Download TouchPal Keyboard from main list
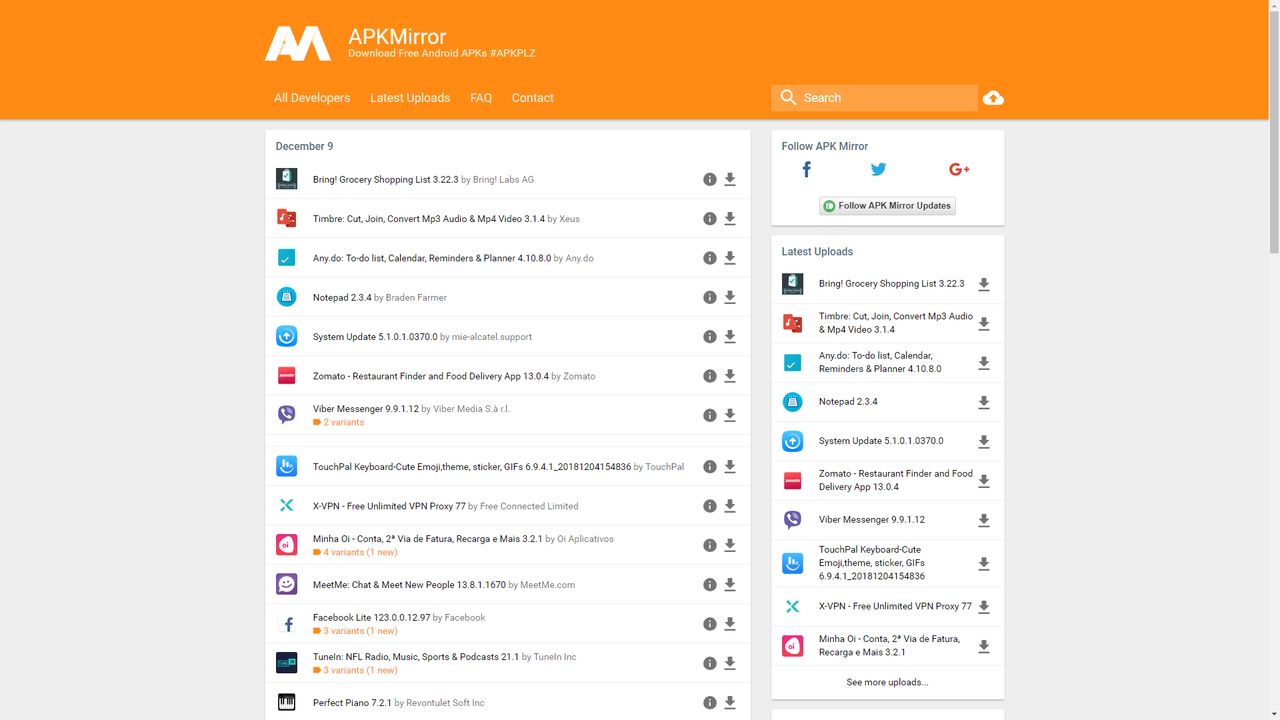 [730, 467]
